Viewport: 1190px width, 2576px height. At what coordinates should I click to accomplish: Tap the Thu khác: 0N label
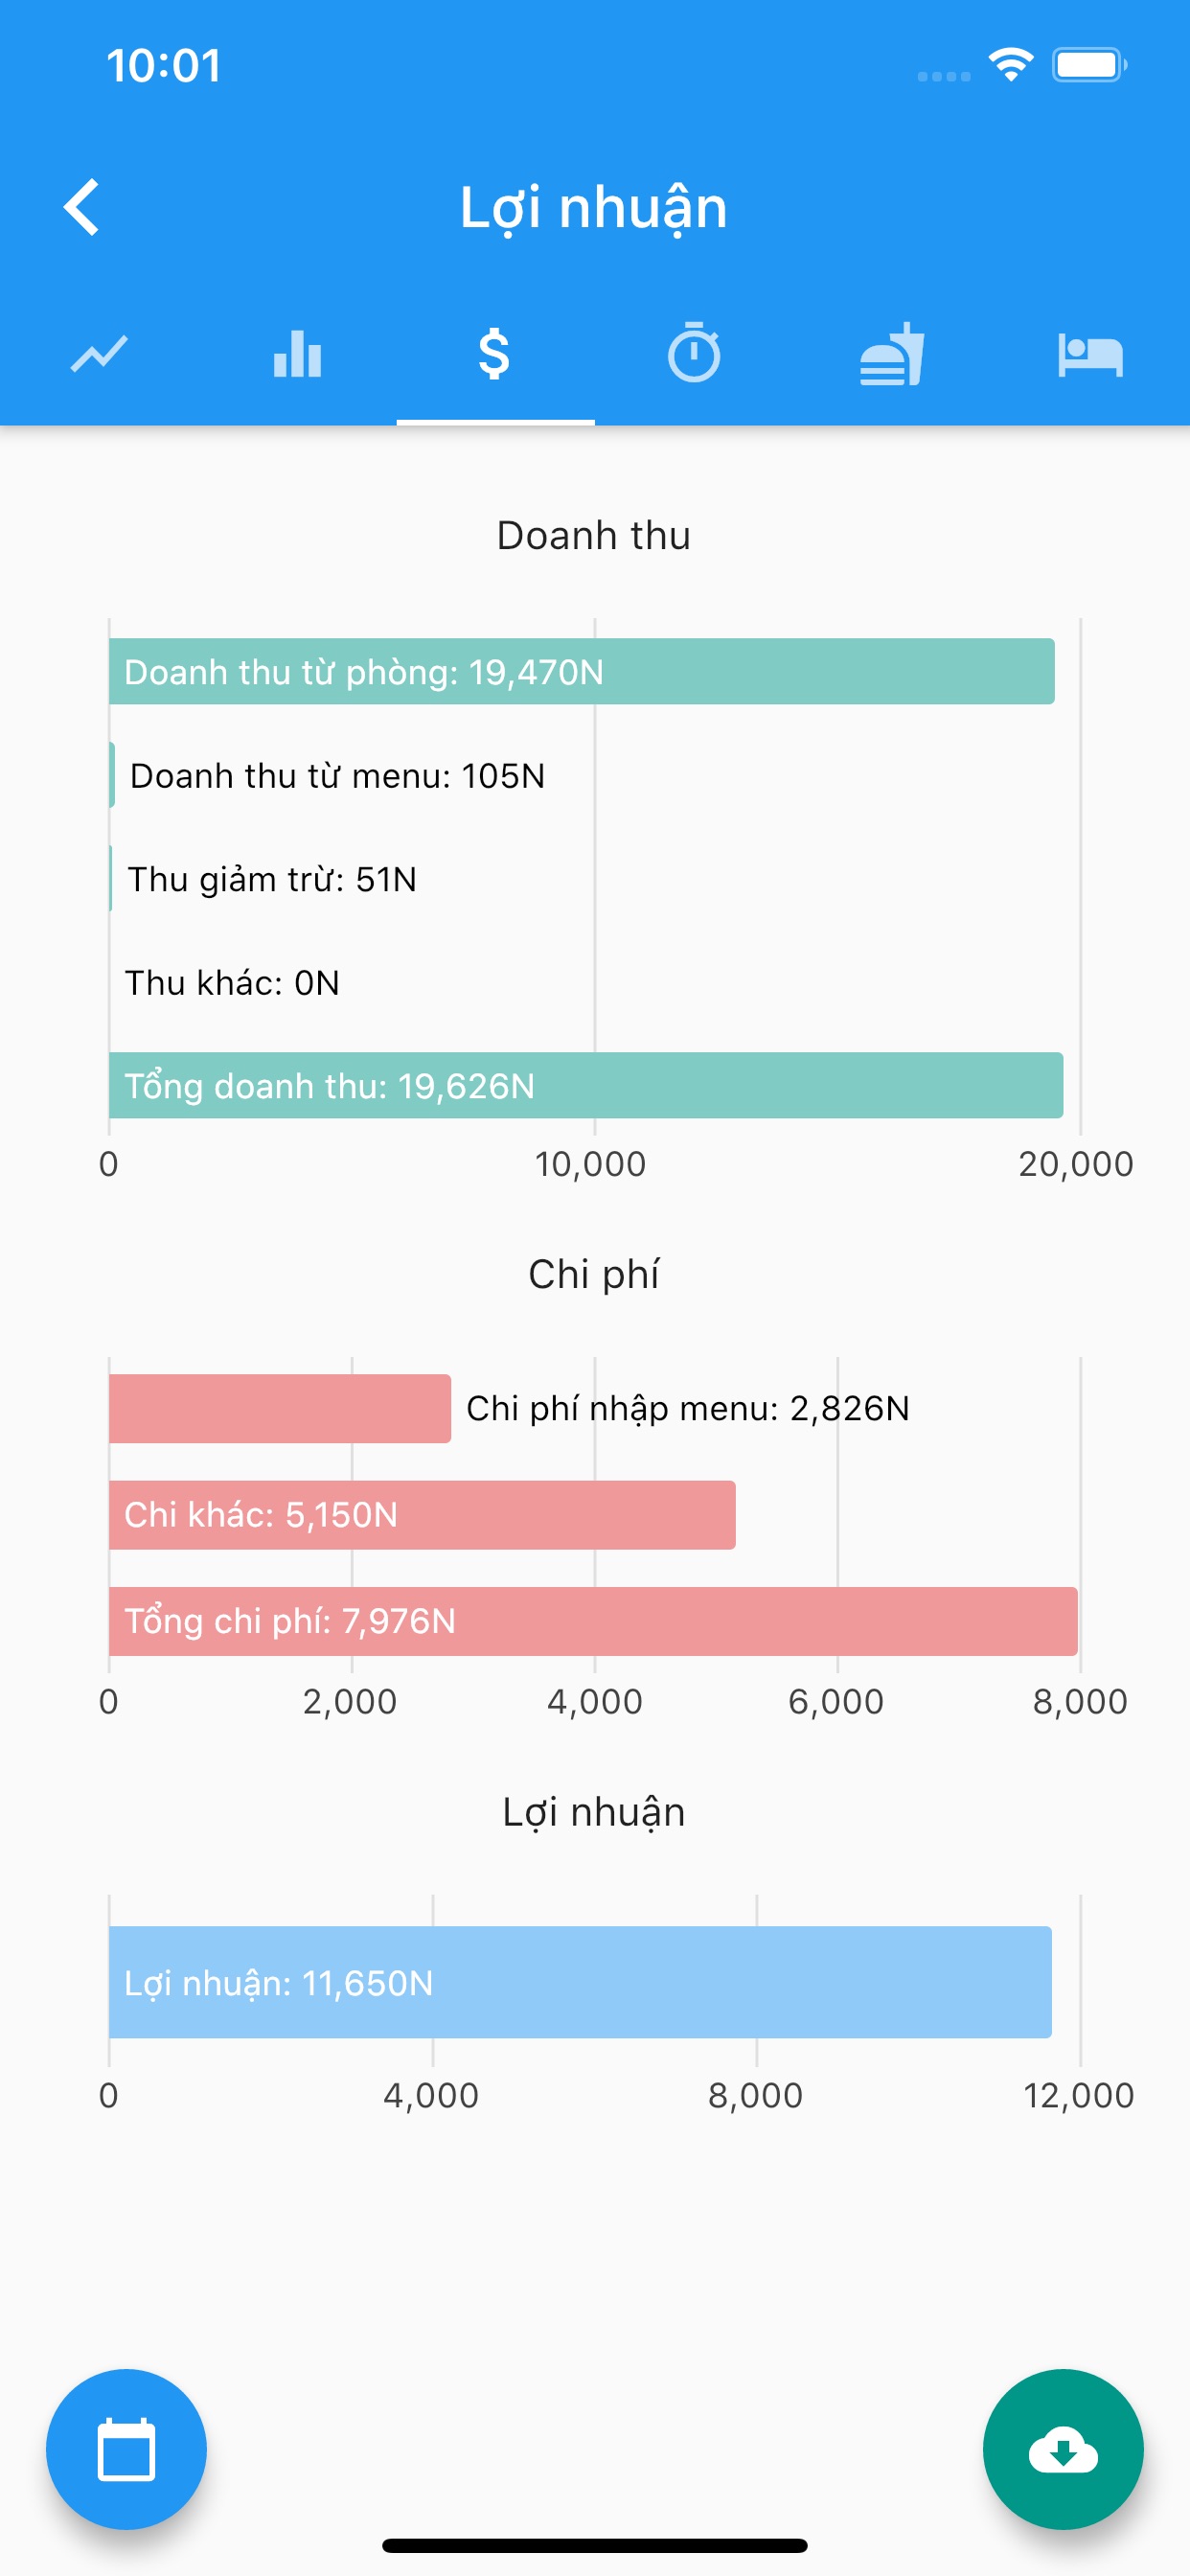pyautogui.click(x=232, y=983)
